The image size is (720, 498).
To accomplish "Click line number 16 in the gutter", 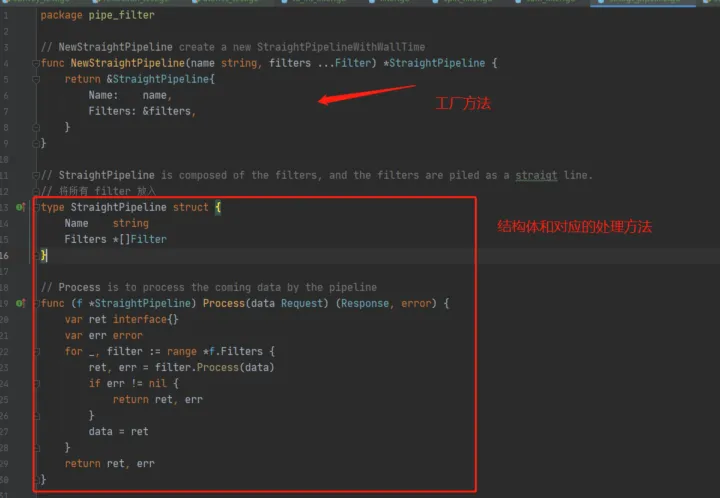I will pos(4,255).
